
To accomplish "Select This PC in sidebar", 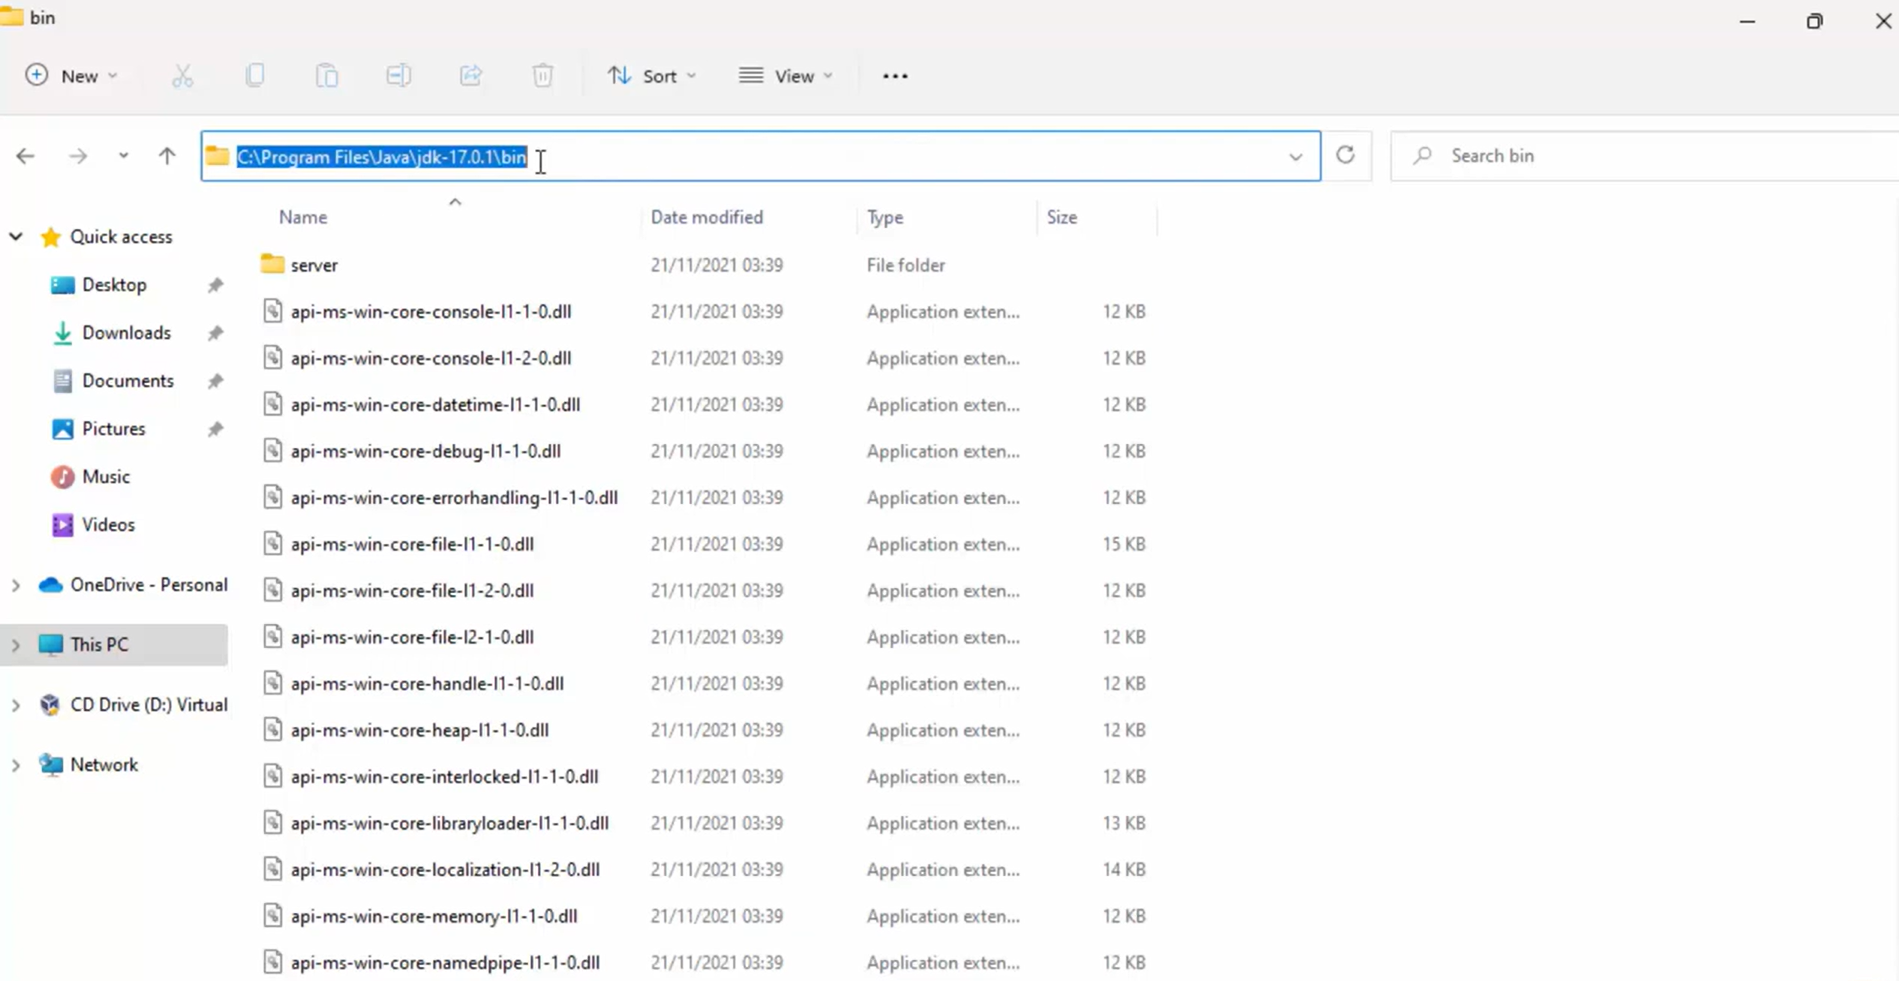I will (99, 645).
